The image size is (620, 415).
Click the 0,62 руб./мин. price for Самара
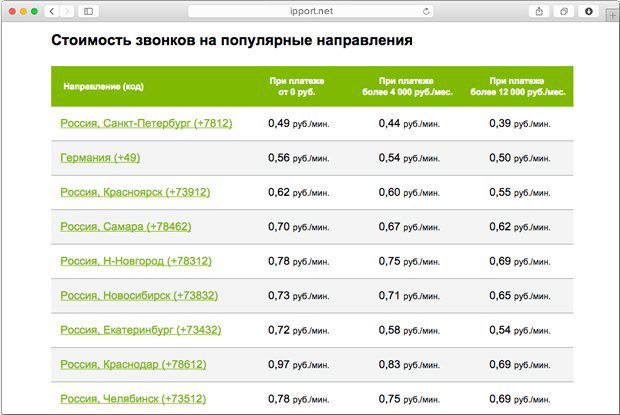520,226
